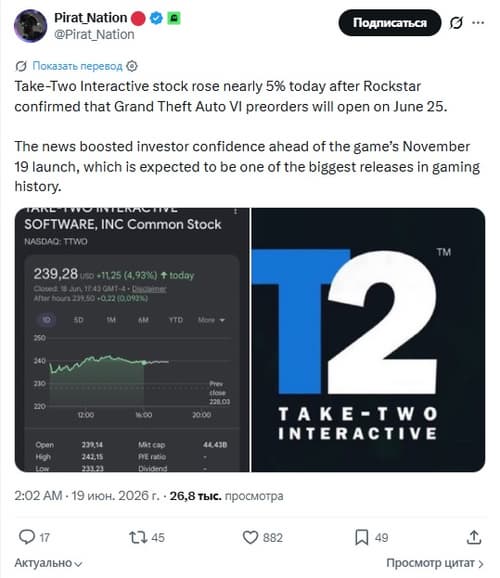Open Pirat_Nation profile avatar
This screenshot has height=578, width=500.
pos(30,26)
